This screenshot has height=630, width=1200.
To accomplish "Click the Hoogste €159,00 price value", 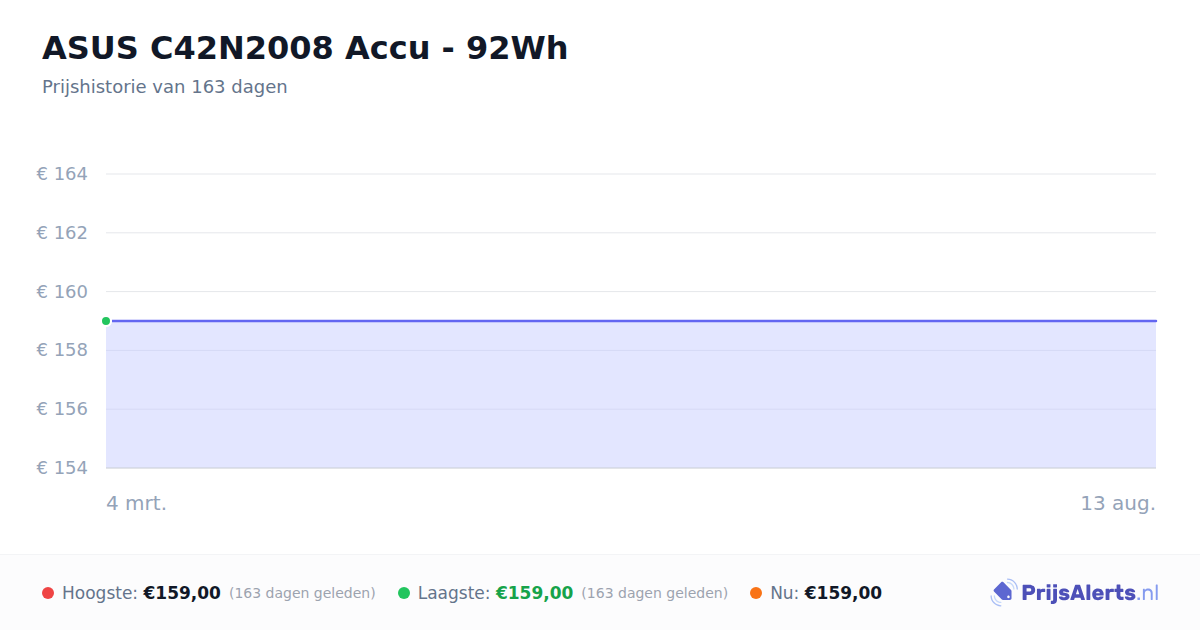I will (182, 593).
